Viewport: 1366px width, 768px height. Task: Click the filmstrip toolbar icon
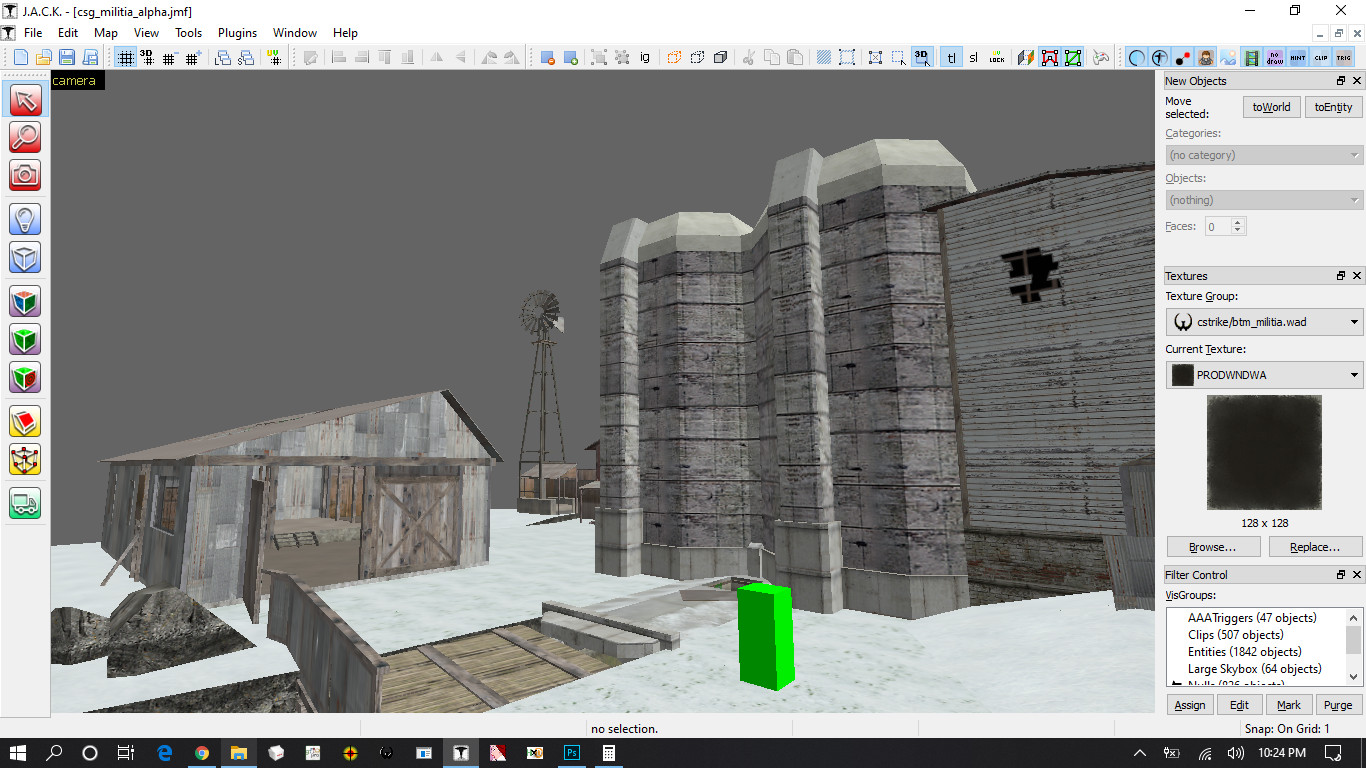[x=1252, y=58]
